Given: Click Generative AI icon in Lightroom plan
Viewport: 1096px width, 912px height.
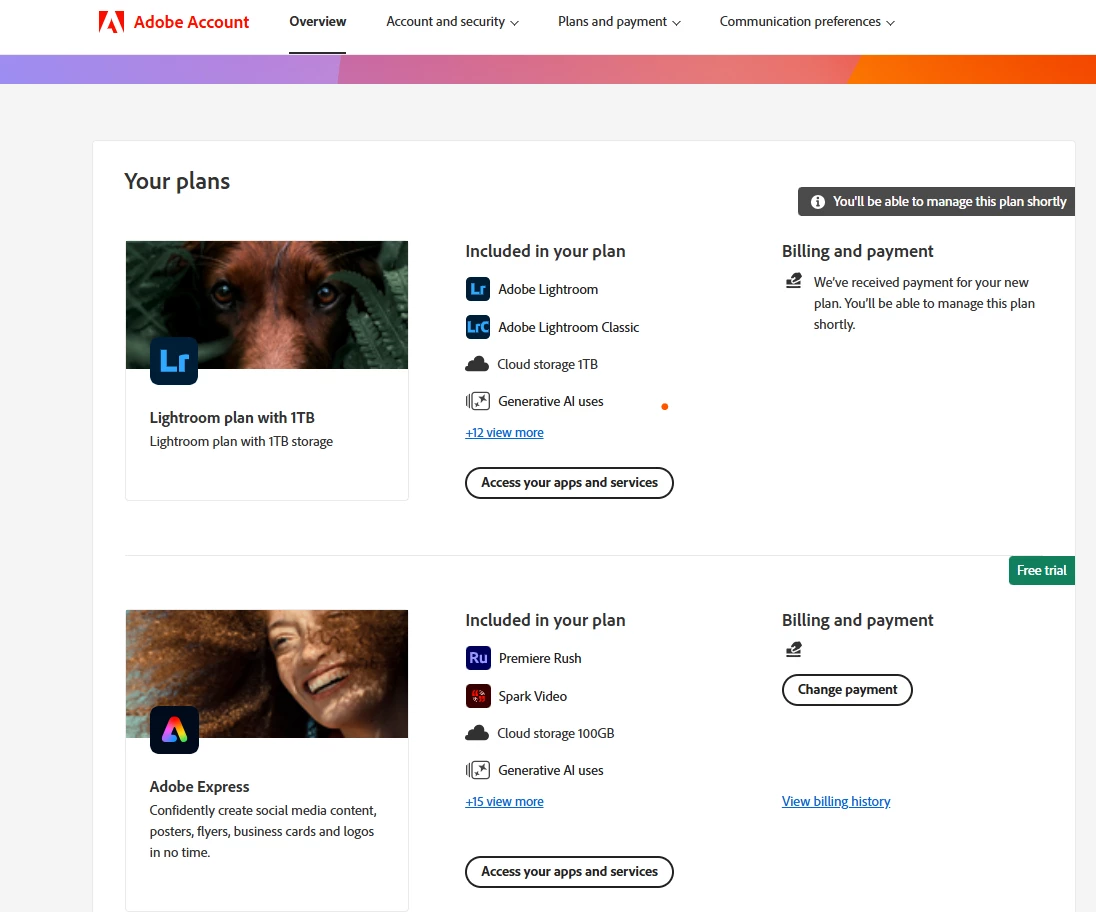Looking at the screenshot, I should (478, 401).
